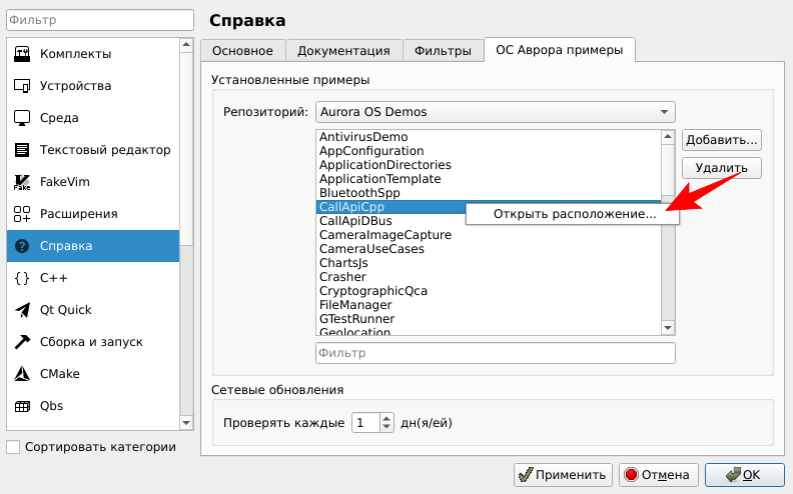
Task: Choose 'Открыть расположение...' from context menu
Action: tap(574, 214)
